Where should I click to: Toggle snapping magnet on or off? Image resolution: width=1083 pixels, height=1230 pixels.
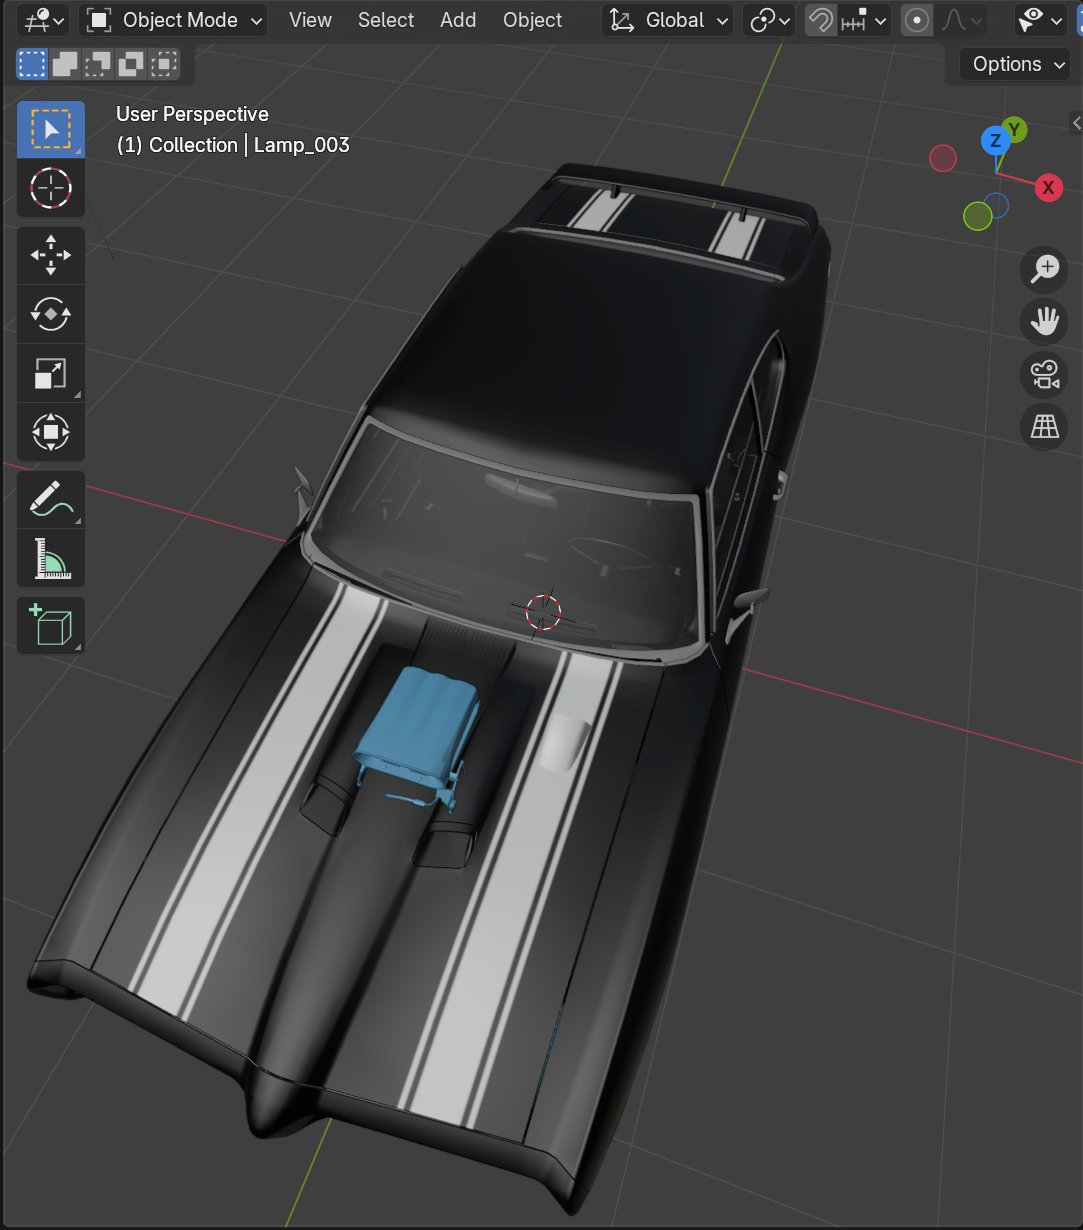pyautogui.click(x=821, y=20)
